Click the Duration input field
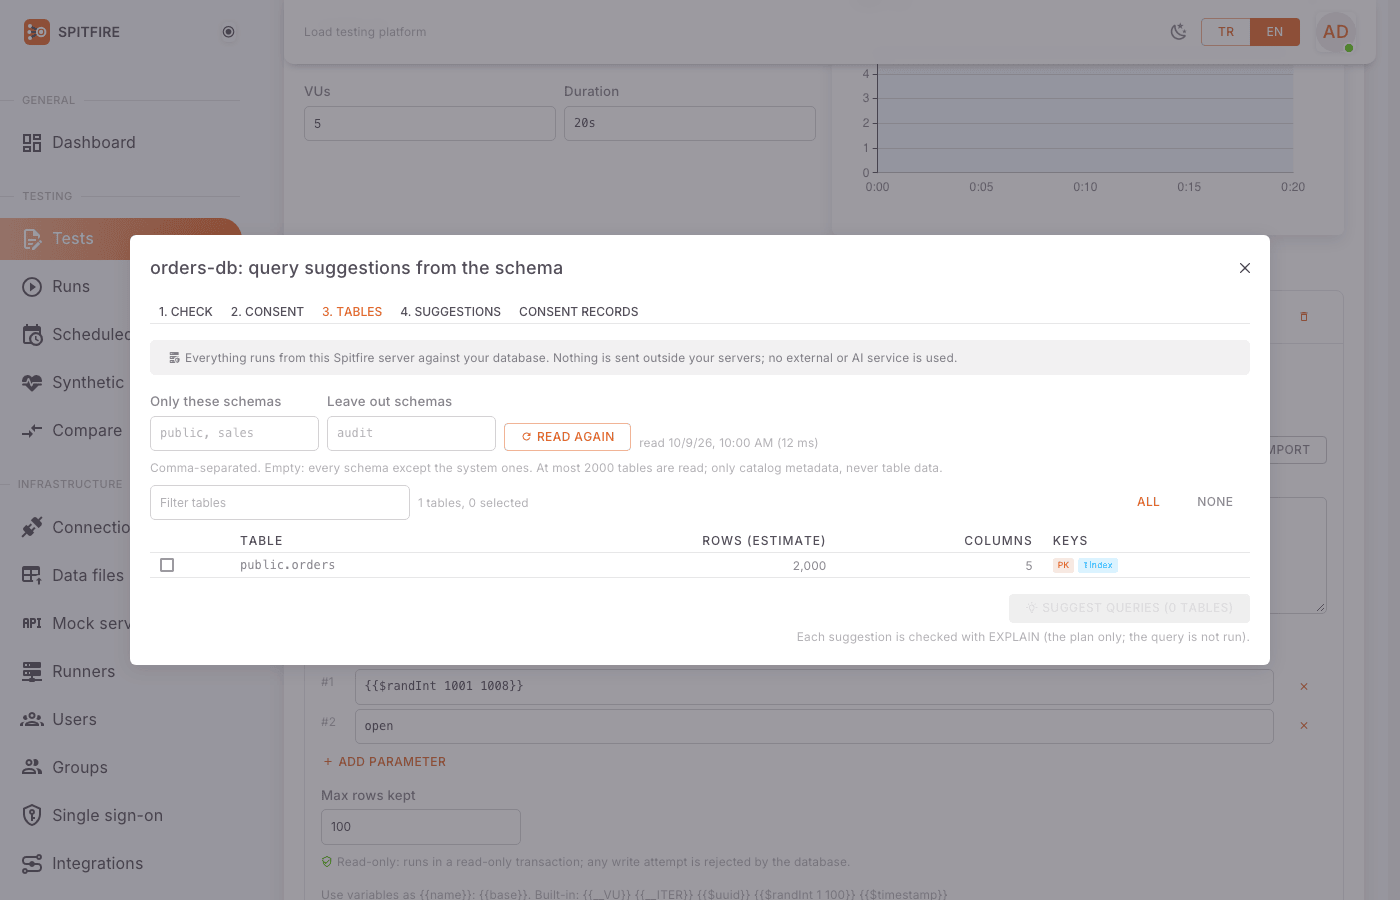This screenshot has height=900, width=1400. [x=690, y=123]
